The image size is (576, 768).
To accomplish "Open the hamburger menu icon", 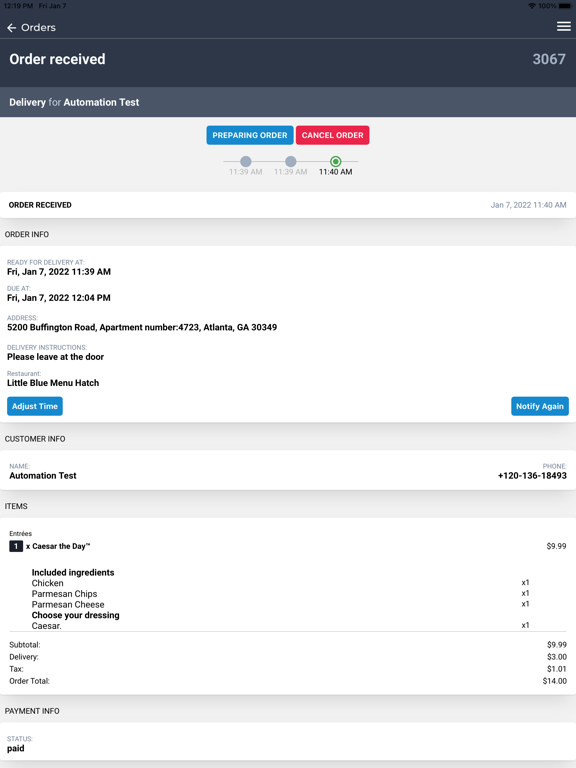I will (x=564, y=26).
